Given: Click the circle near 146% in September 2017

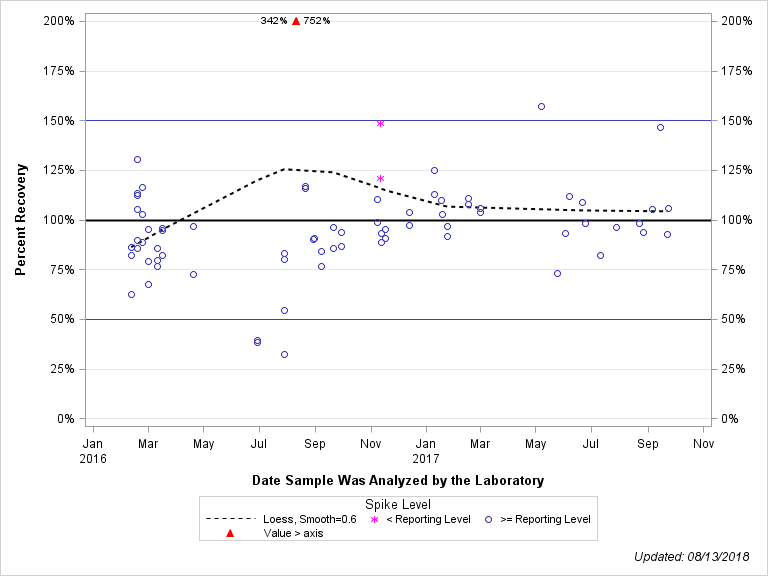Looking at the screenshot, I should (x=660, y=128).
